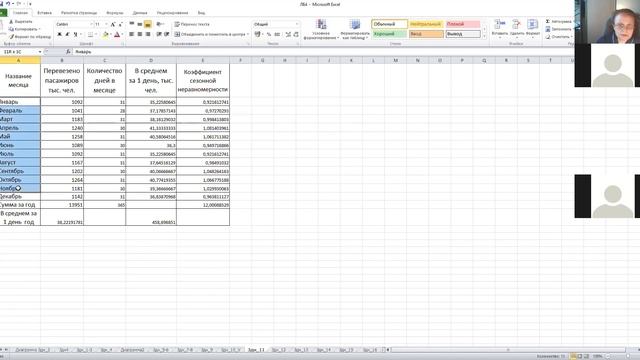
Task: Click the Increase Decimal icon
Action: coord(288,34)
